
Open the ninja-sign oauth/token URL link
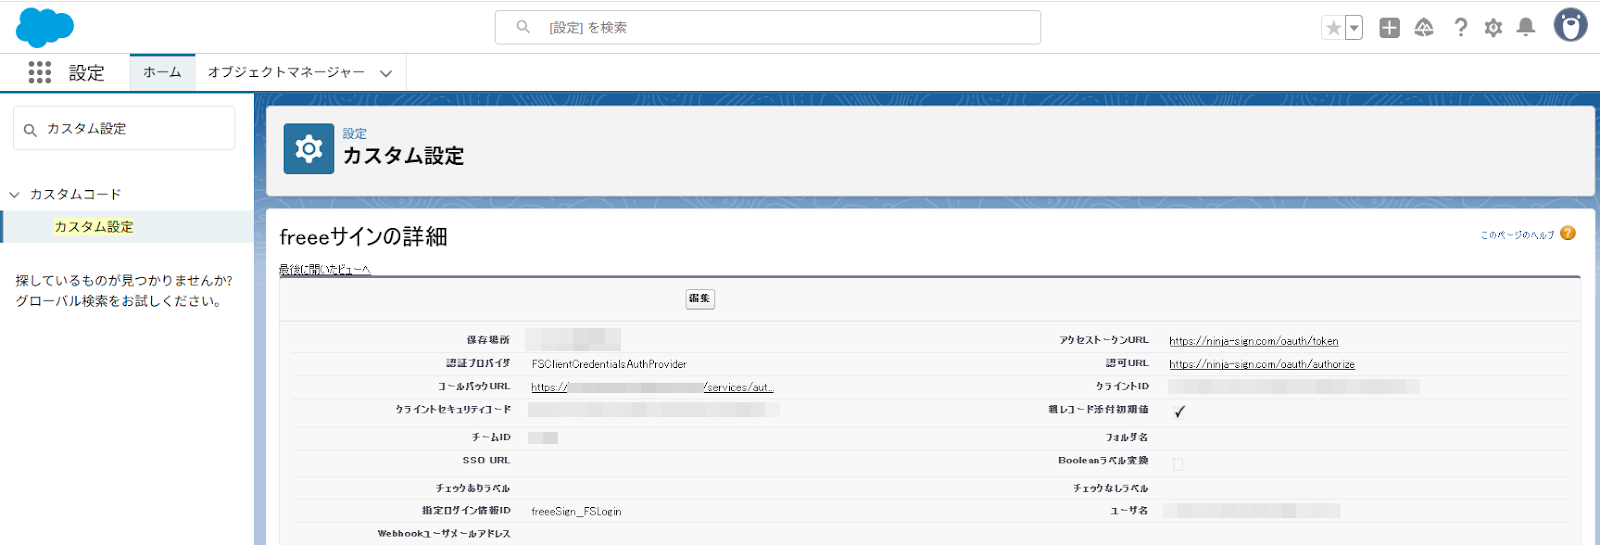click(x=1253, y=341)
